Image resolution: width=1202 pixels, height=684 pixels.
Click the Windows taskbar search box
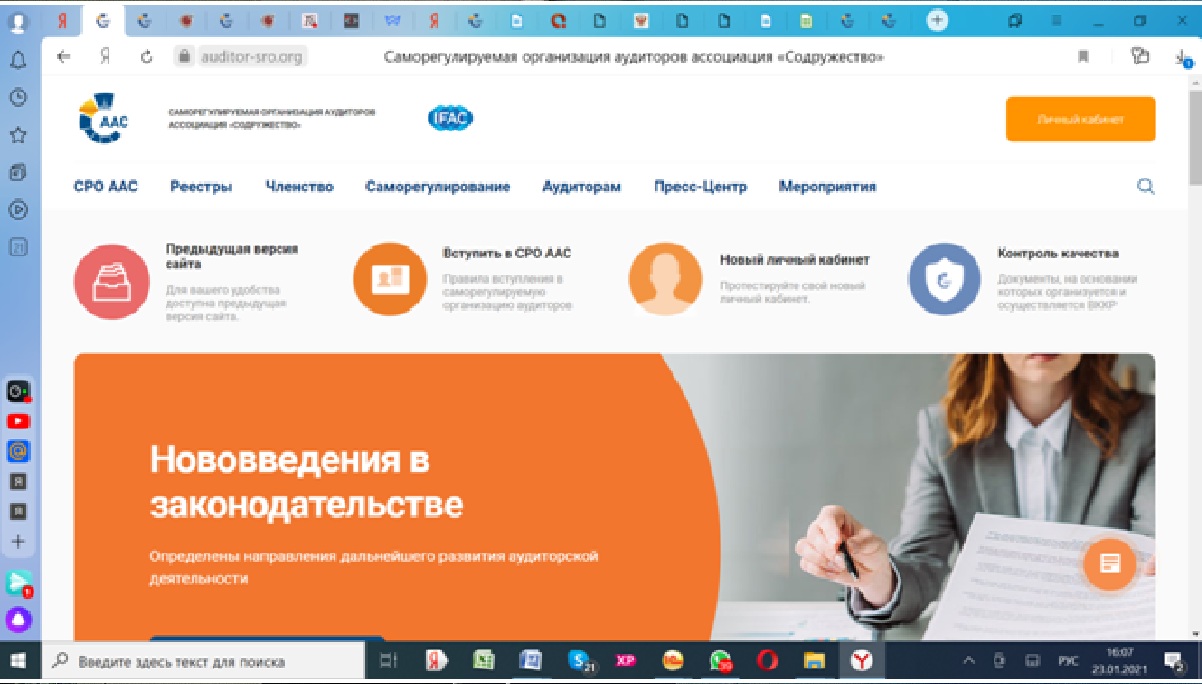203,661
